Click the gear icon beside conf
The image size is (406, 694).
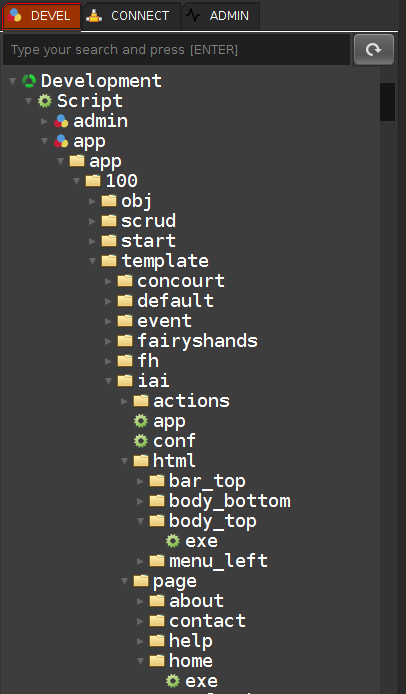click(x=141, y=441)
